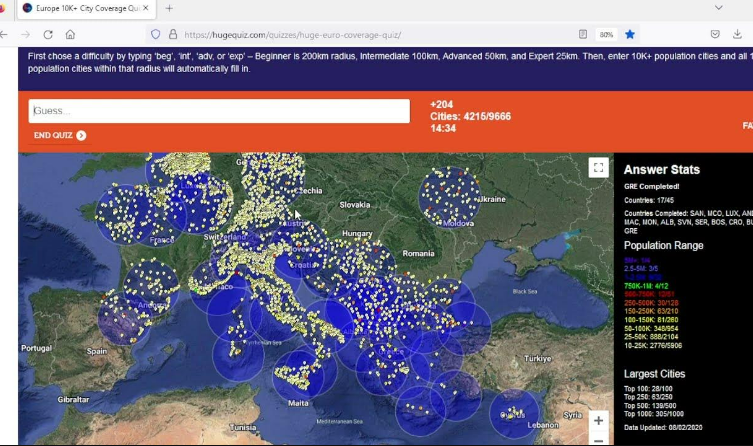753x446 pixels.
Task: Click the Spain label on the map
Action: coord(97,351)
